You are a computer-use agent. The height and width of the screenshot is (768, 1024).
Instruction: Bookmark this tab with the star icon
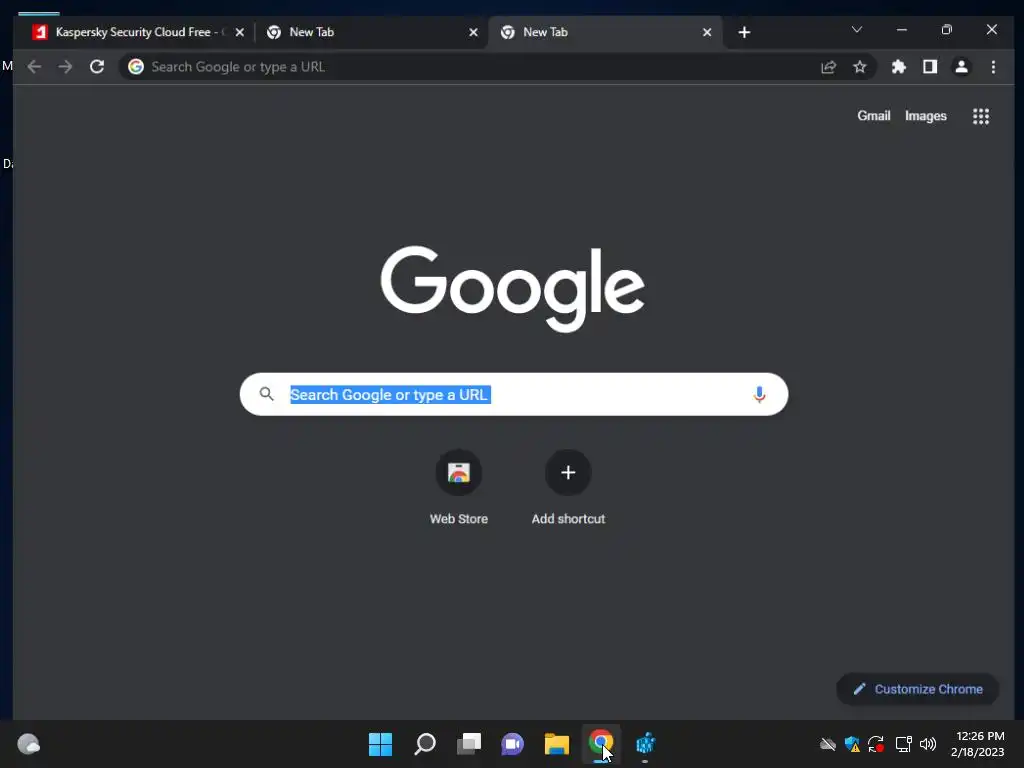coord(859,67)
